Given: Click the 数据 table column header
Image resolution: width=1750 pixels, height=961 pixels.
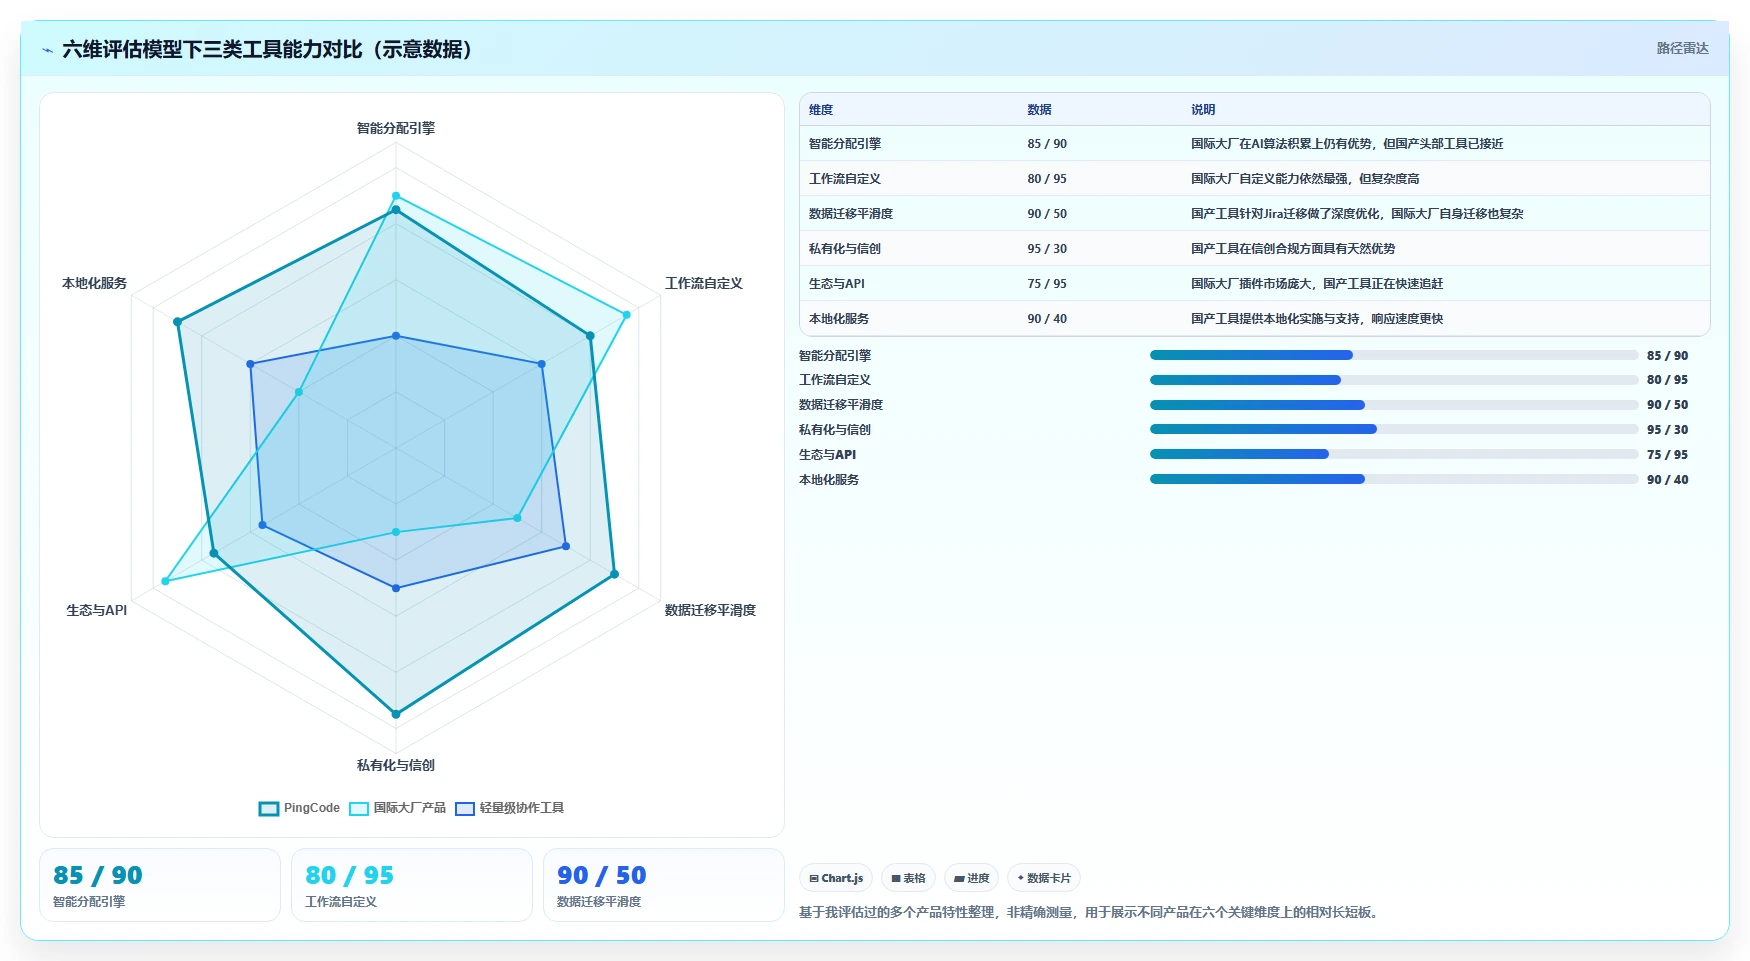Looking at the screenshot, I should pyautogui.click(x=1039, y=110).
